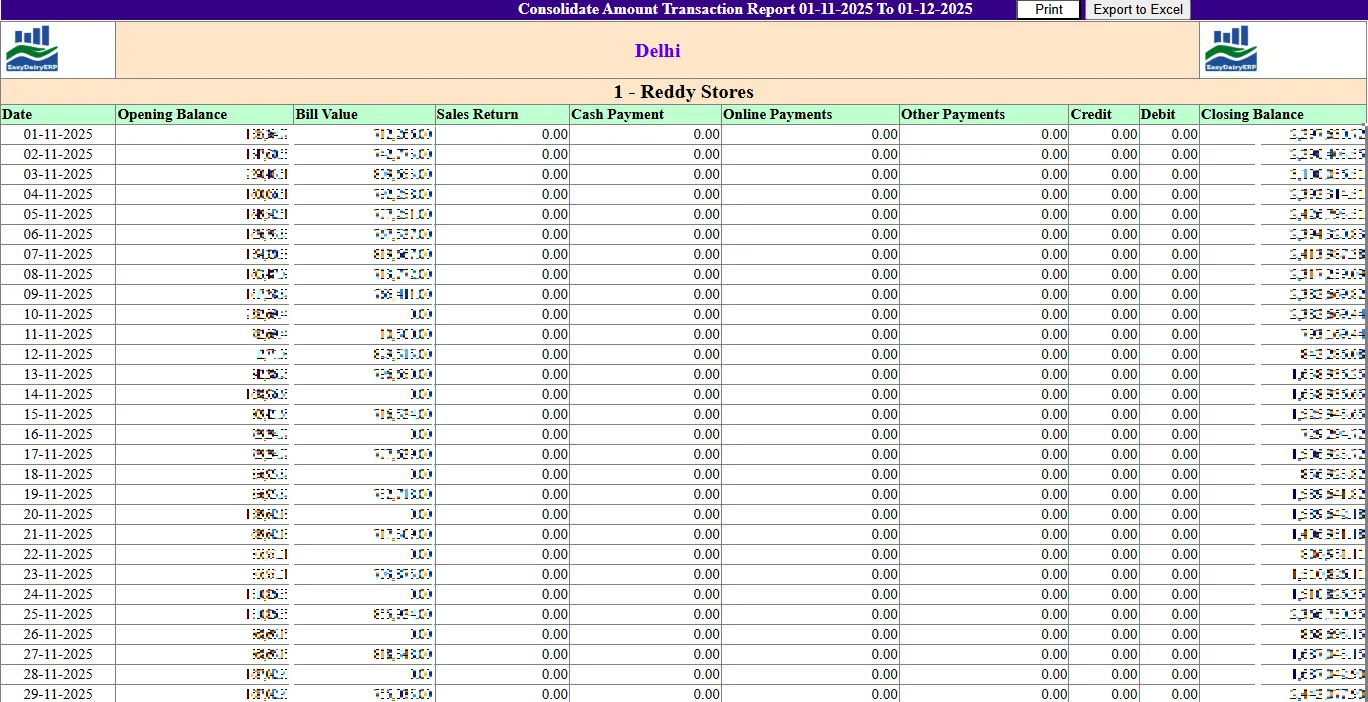
Task: Select the date cell 06-11-2025
Action: point(58,234)
